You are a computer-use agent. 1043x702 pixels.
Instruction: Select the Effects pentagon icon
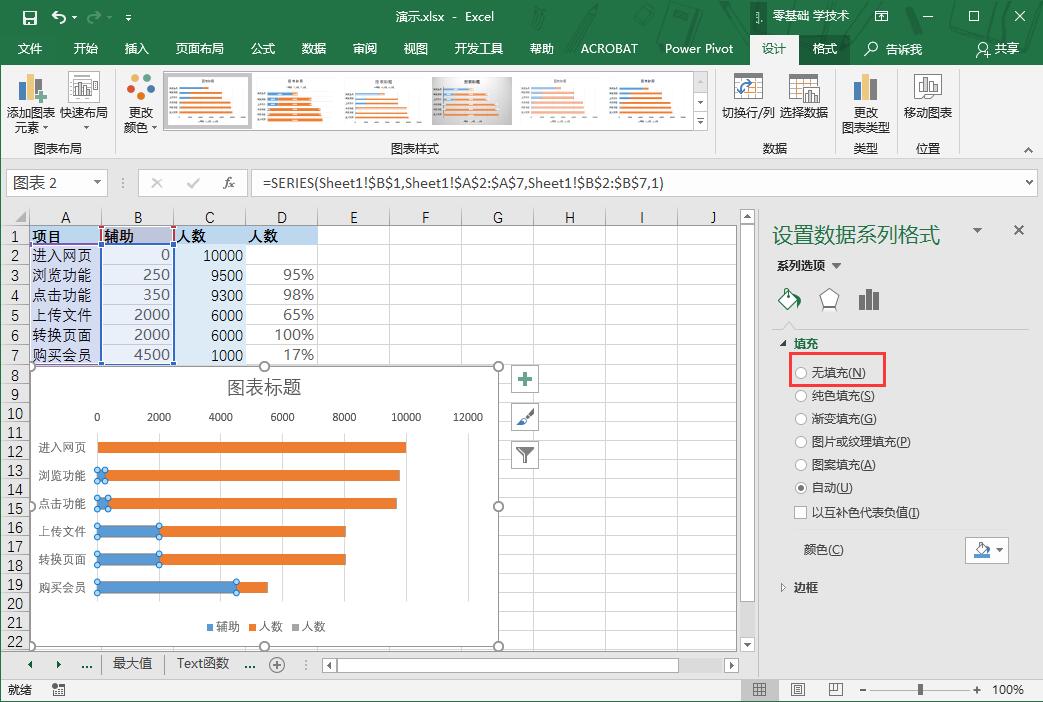829,300
